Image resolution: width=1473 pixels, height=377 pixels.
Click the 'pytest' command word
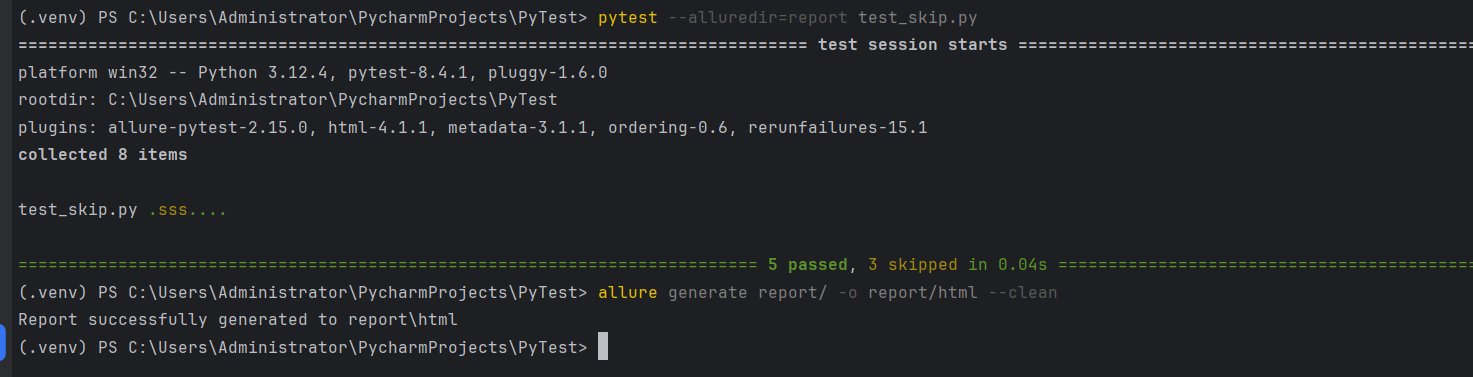pyautogui.click(x=627, y=18)
